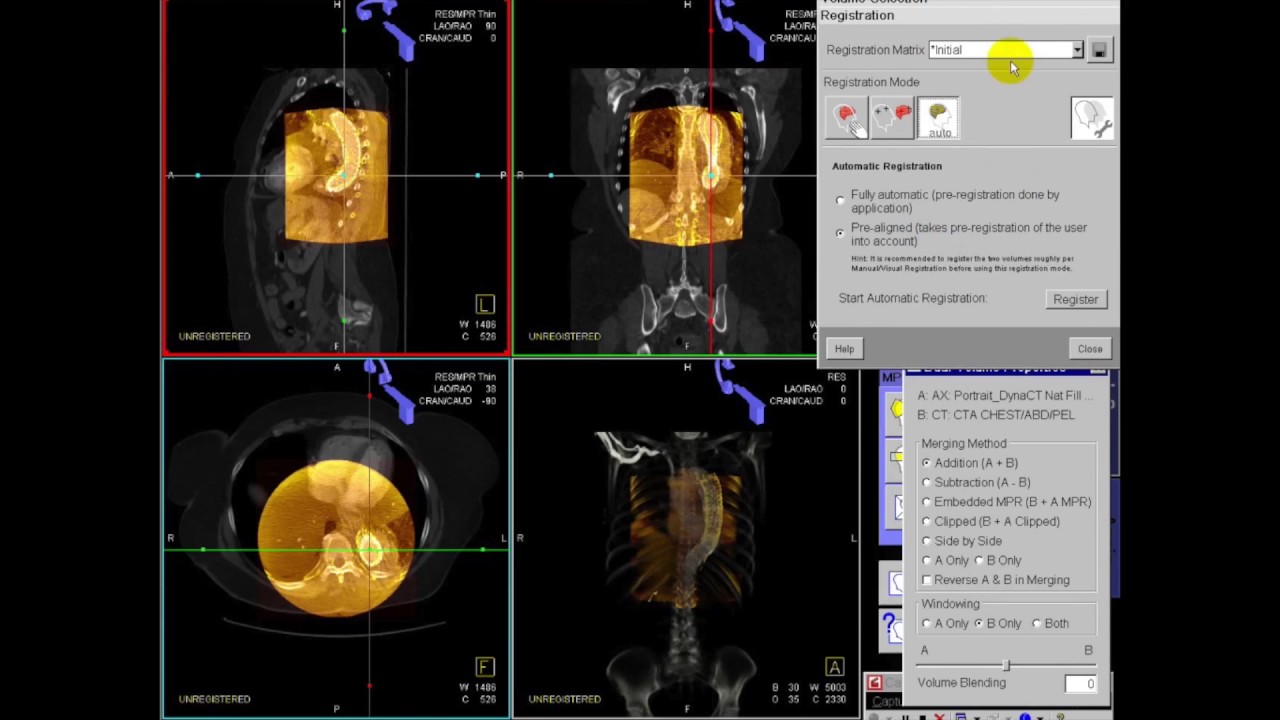Viewport: 1280px width, 720px height.
Task: Select Pre-aligned registration option
Action: pos(840,233)
